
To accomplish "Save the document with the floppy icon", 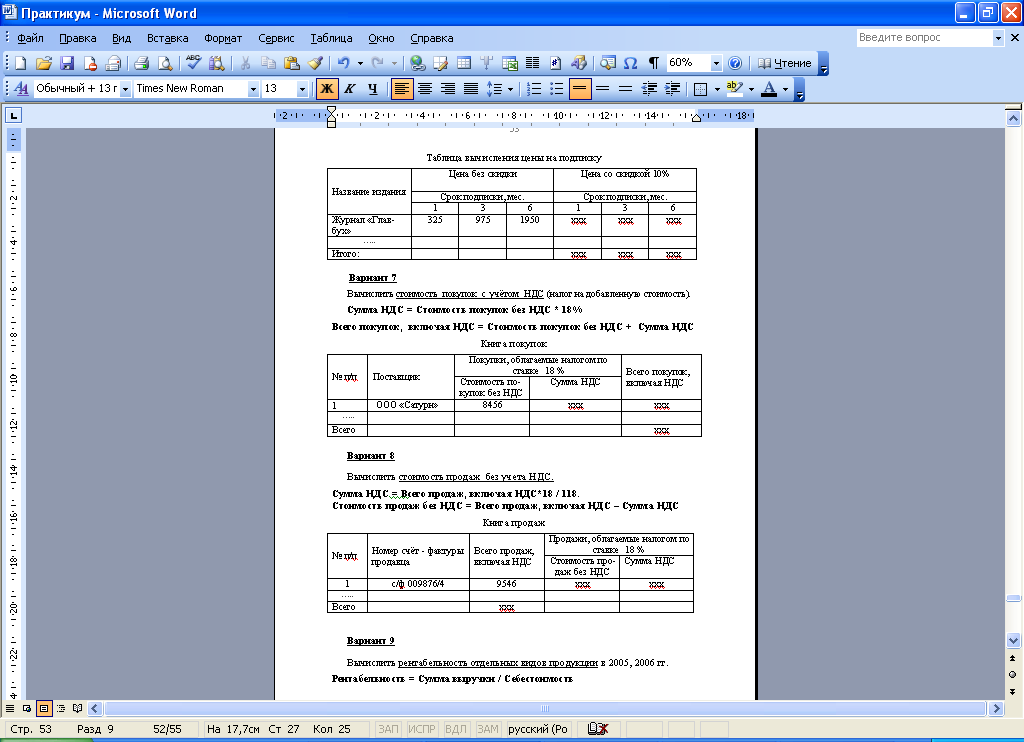I will pyautogui.click(x=67, y=63).
